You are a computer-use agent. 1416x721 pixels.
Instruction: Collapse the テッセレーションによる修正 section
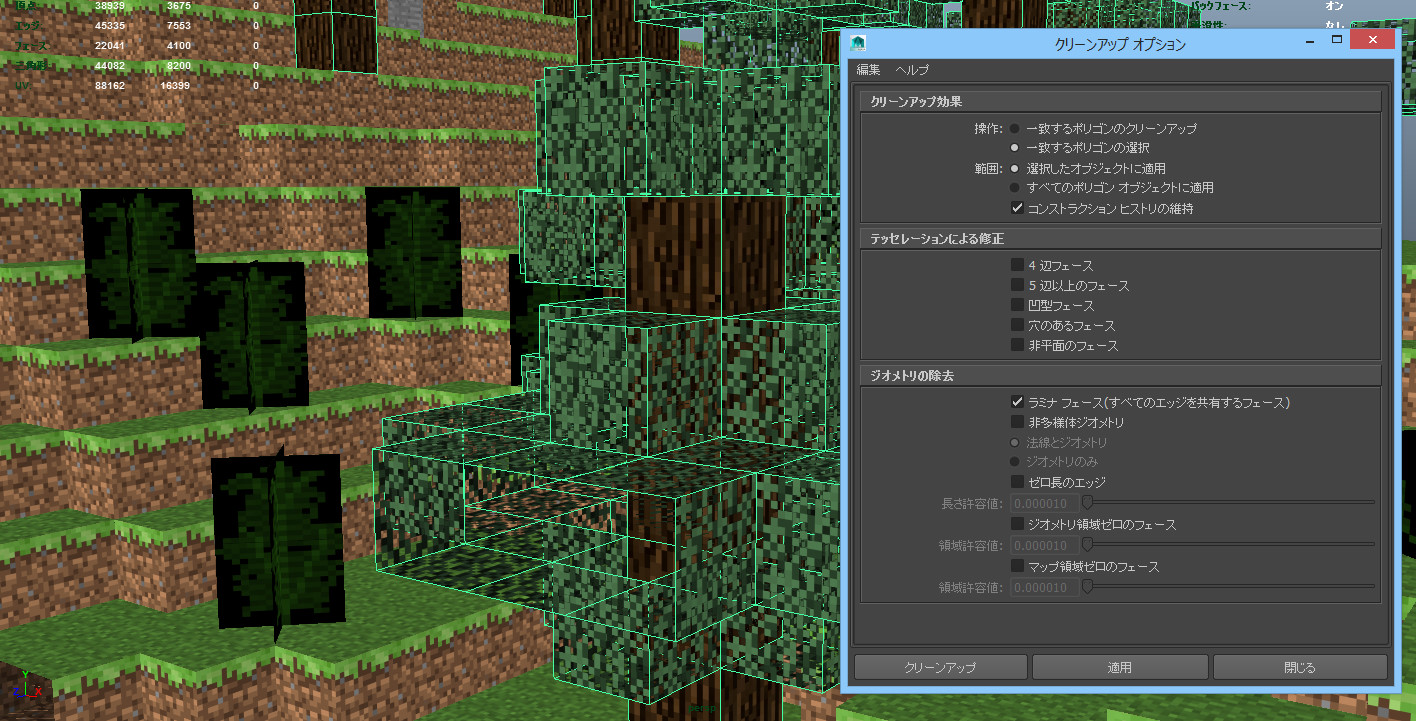click(x=1120, y=238)
